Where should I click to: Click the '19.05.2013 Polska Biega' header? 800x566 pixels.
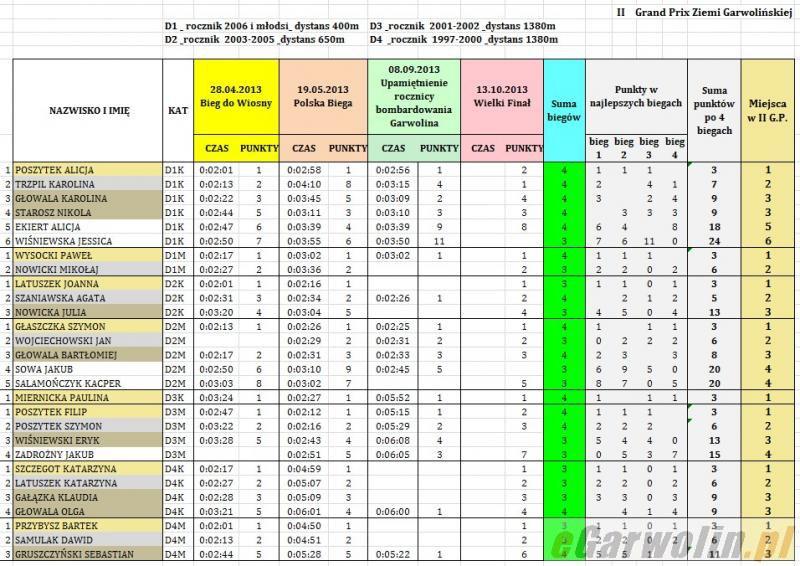pos(323,96)
